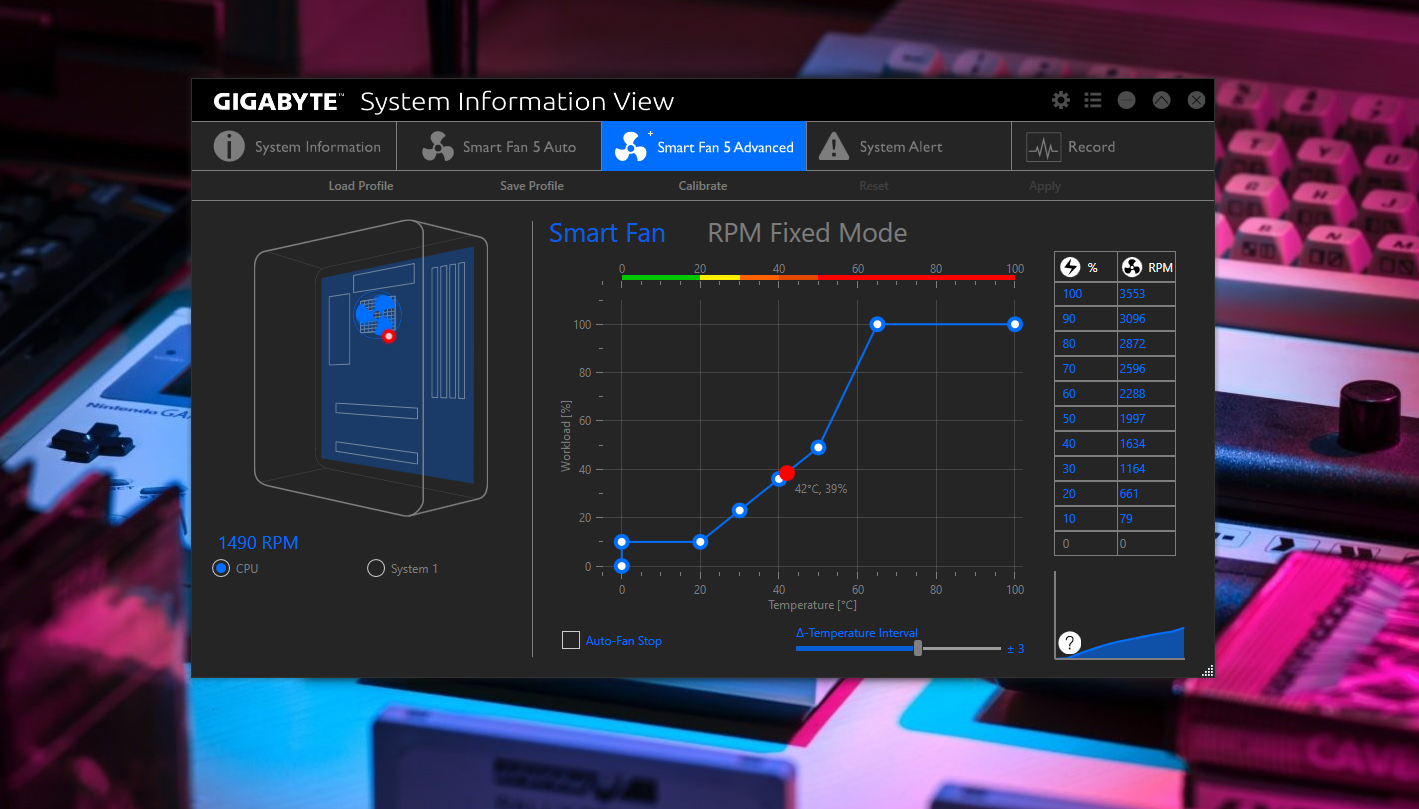The image size is (1419, 809).
Task: Click the curve point at 20°C, 10%
Action: click(x=700, y=542)
